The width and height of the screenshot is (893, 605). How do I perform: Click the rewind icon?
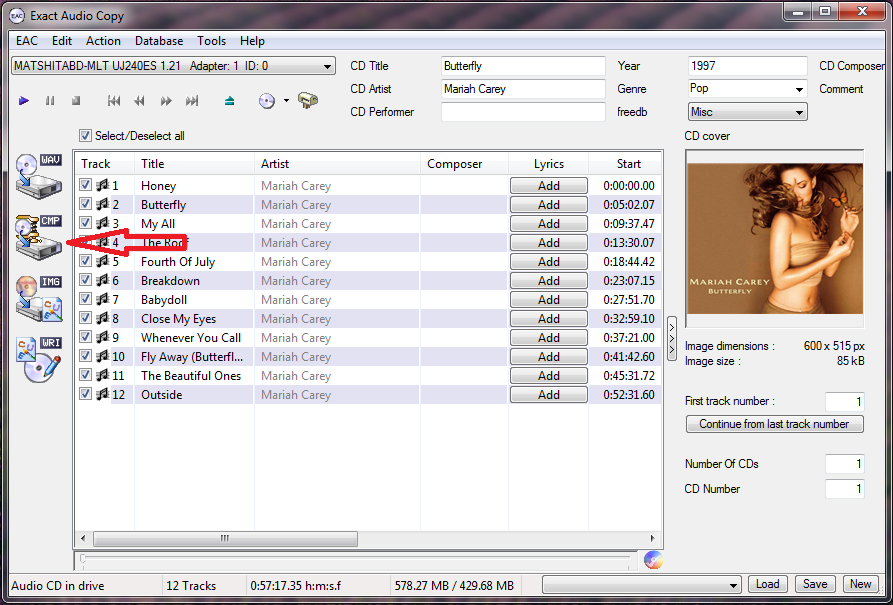pyautogui.click(x=140, y=101)
